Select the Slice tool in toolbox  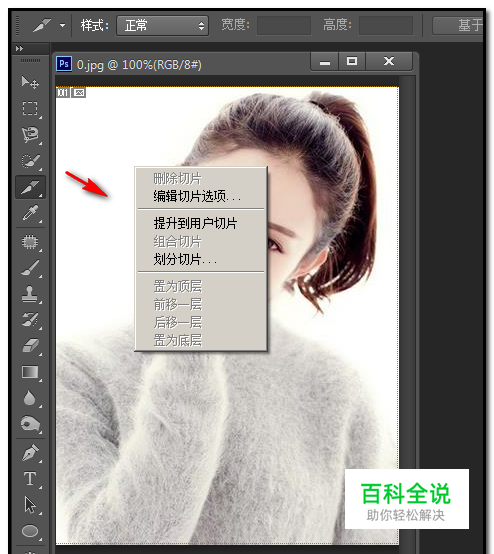(x=30, y=187)
